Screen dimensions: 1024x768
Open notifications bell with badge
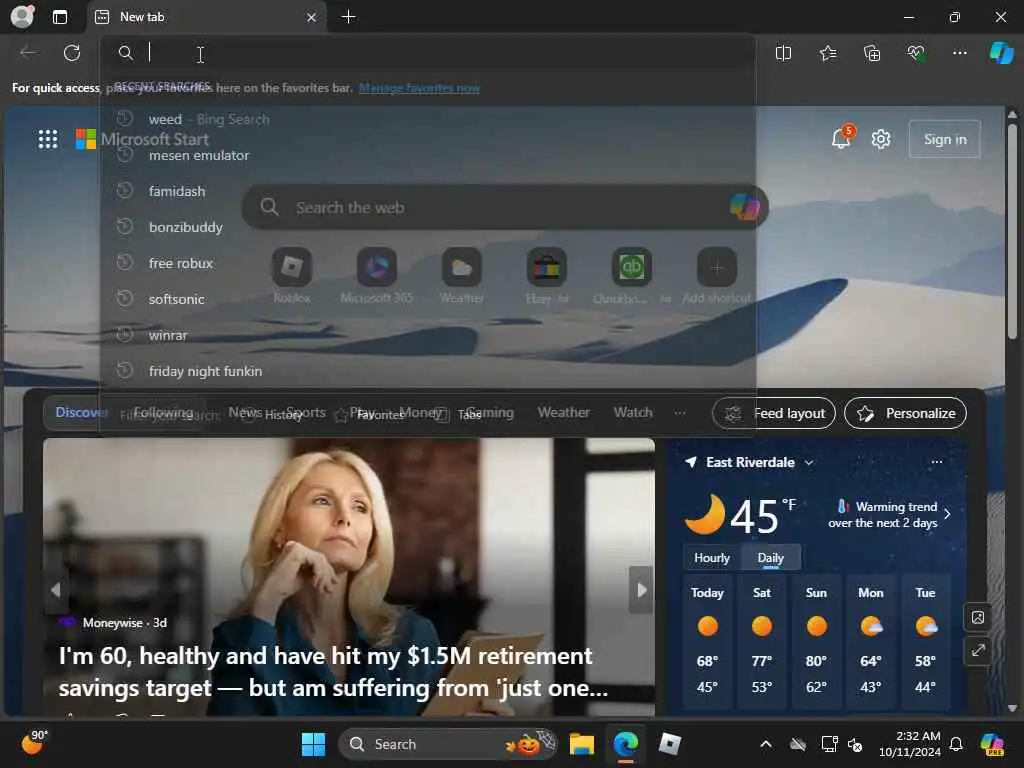(x=842, y=138)
